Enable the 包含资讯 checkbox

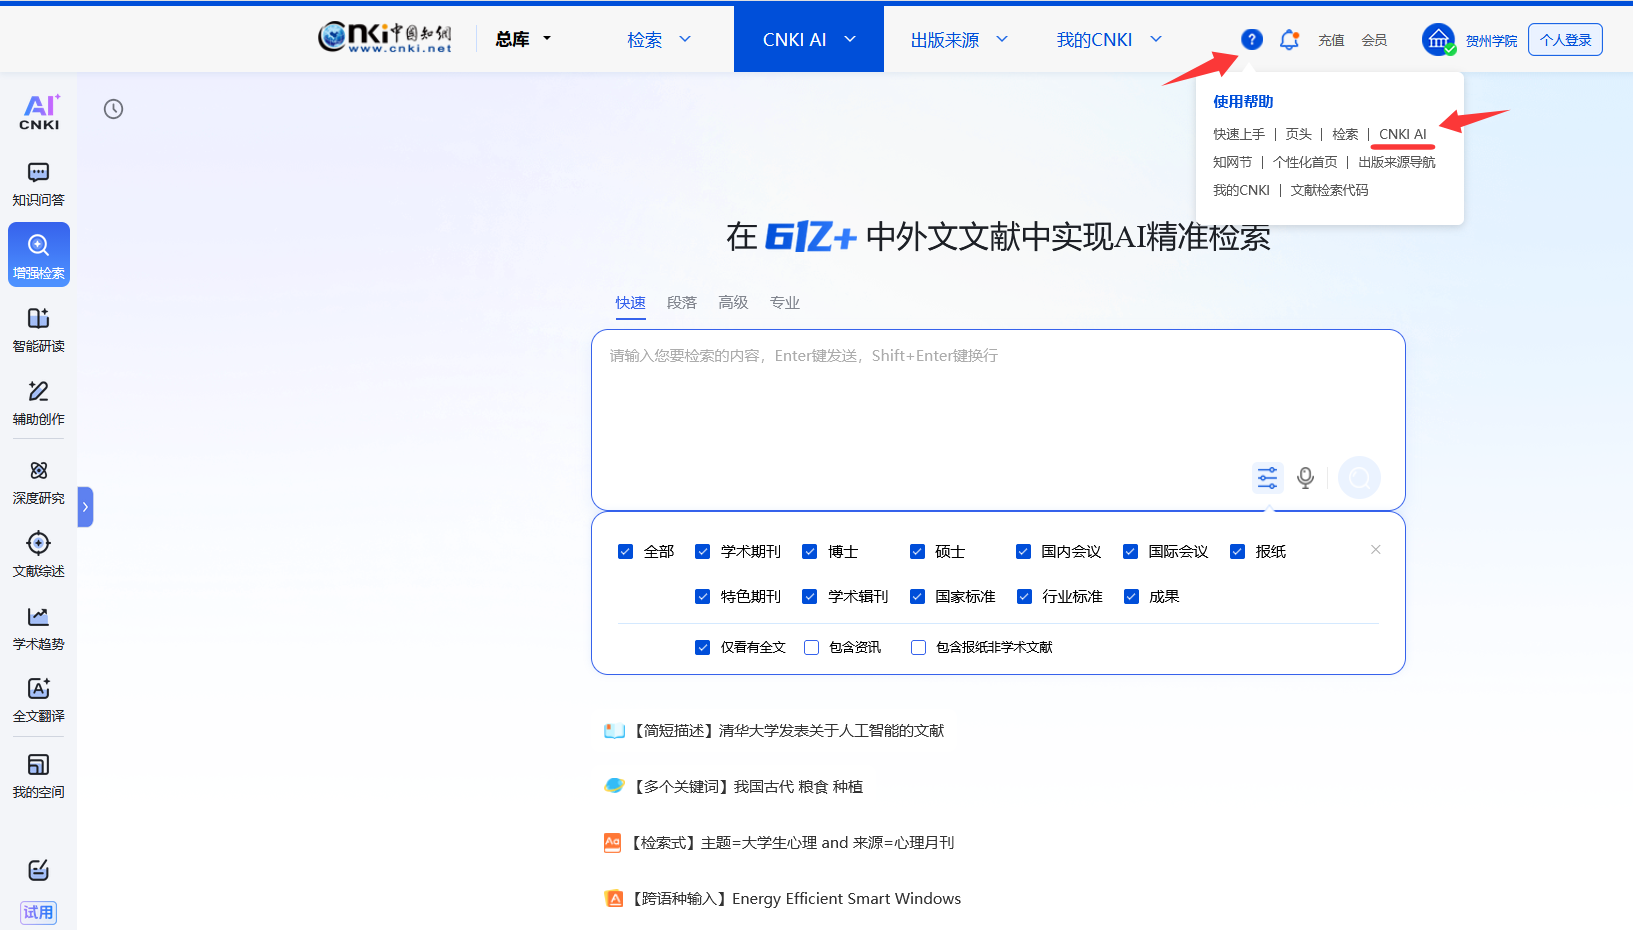[x=812, y=648]
